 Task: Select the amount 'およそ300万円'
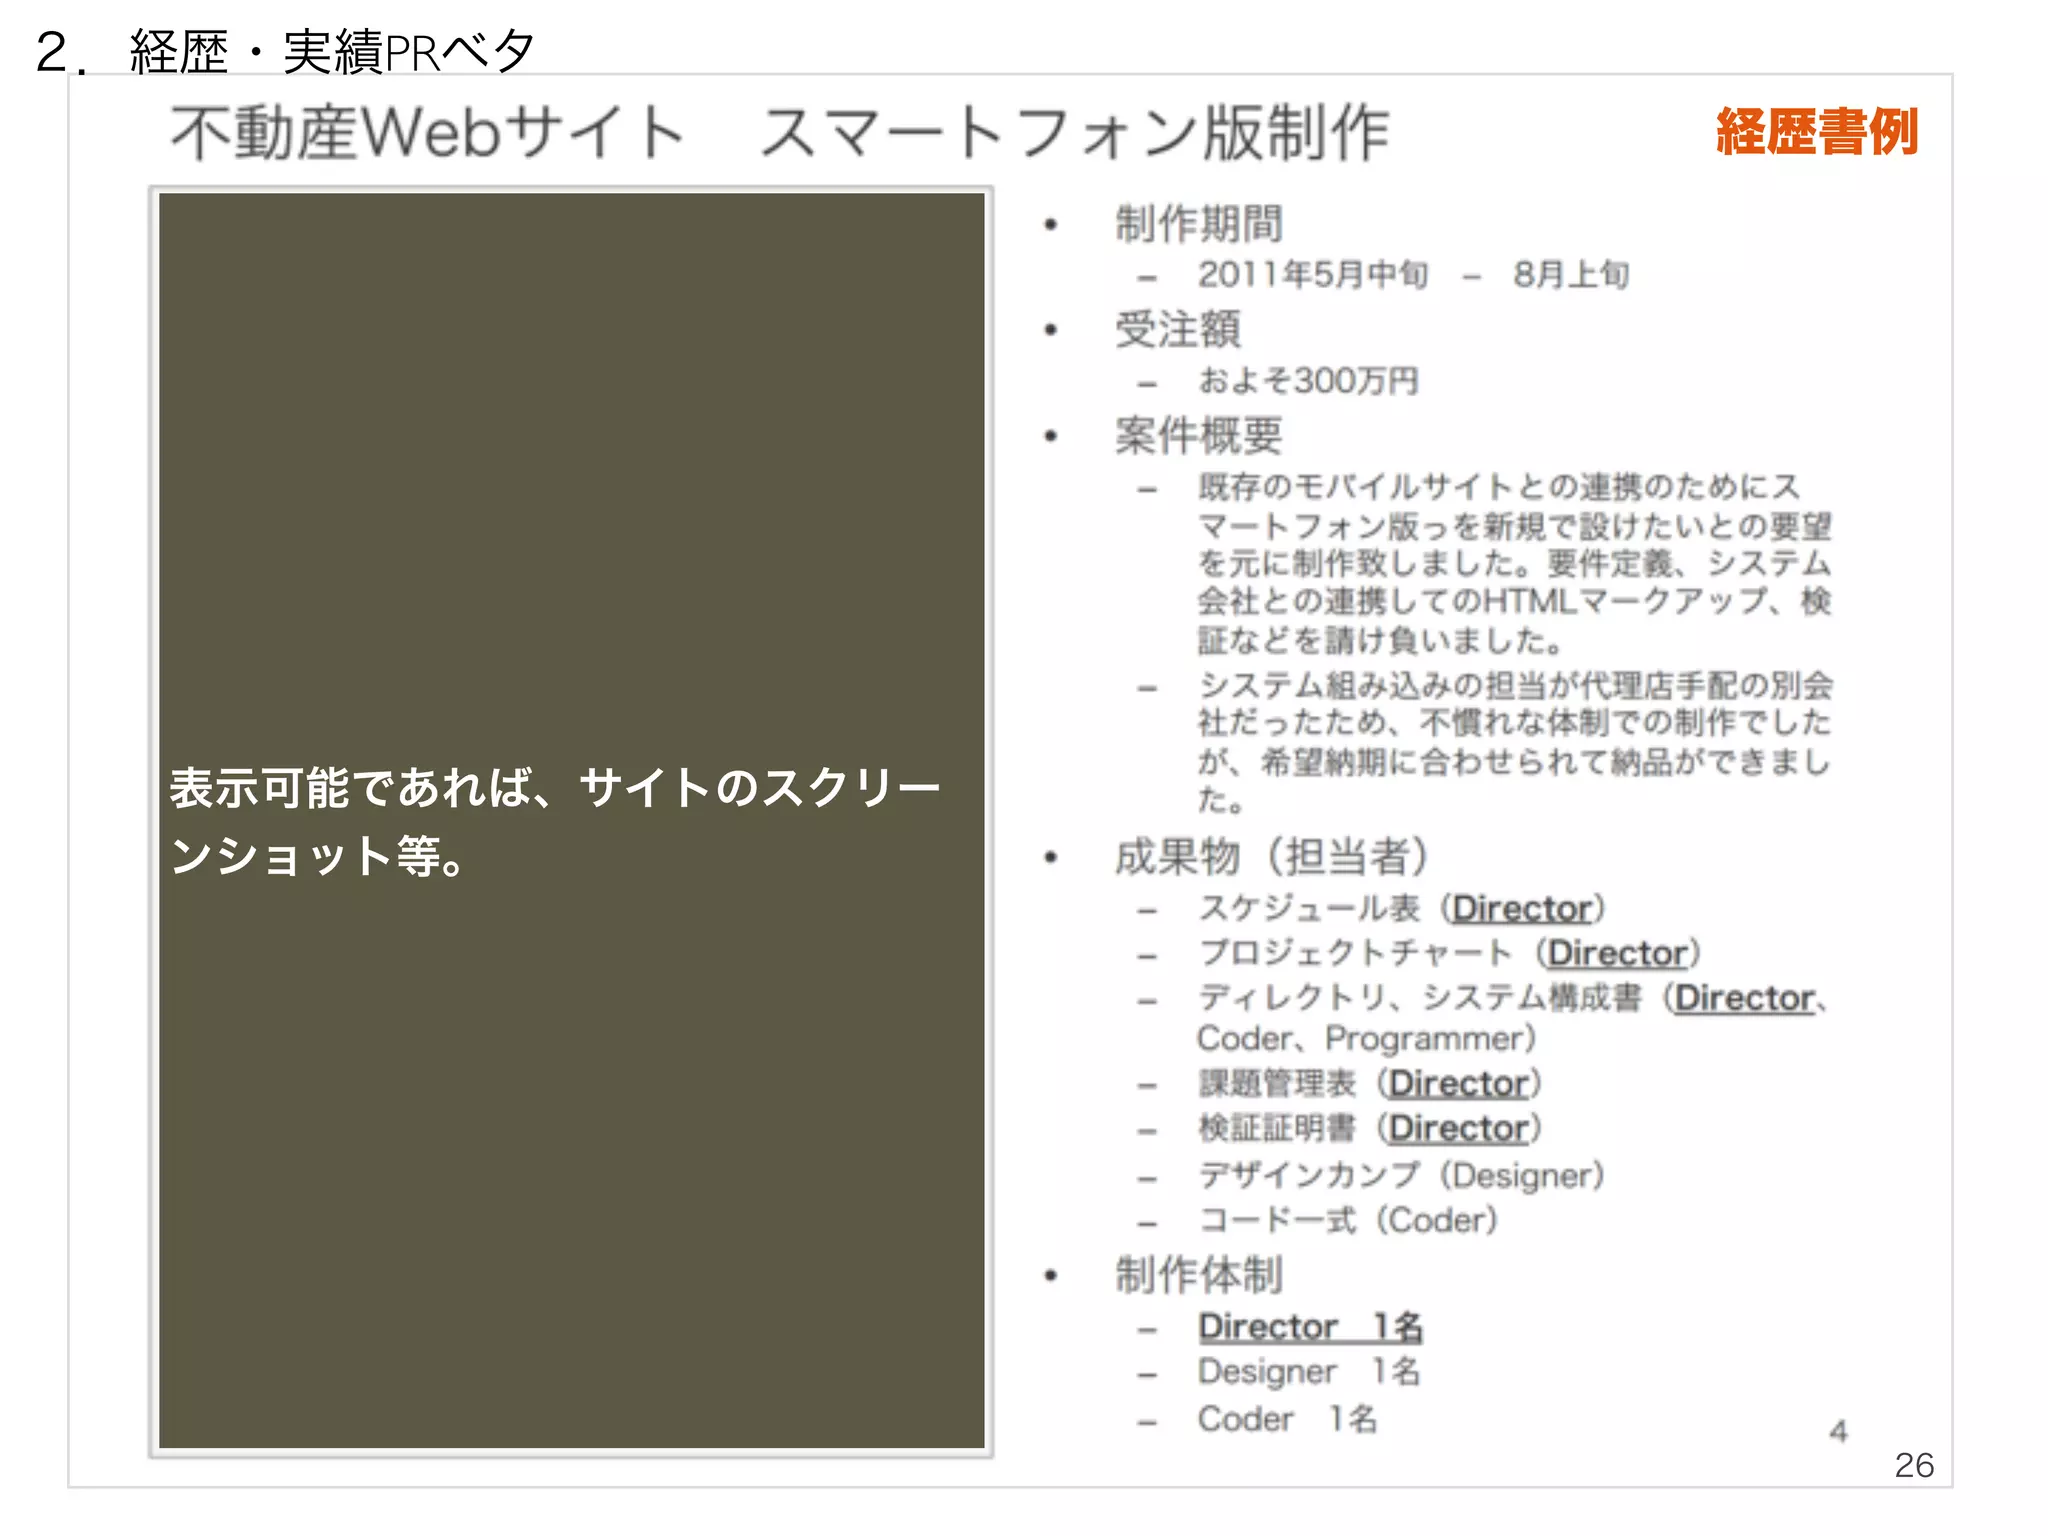[x=1308, y=380]
